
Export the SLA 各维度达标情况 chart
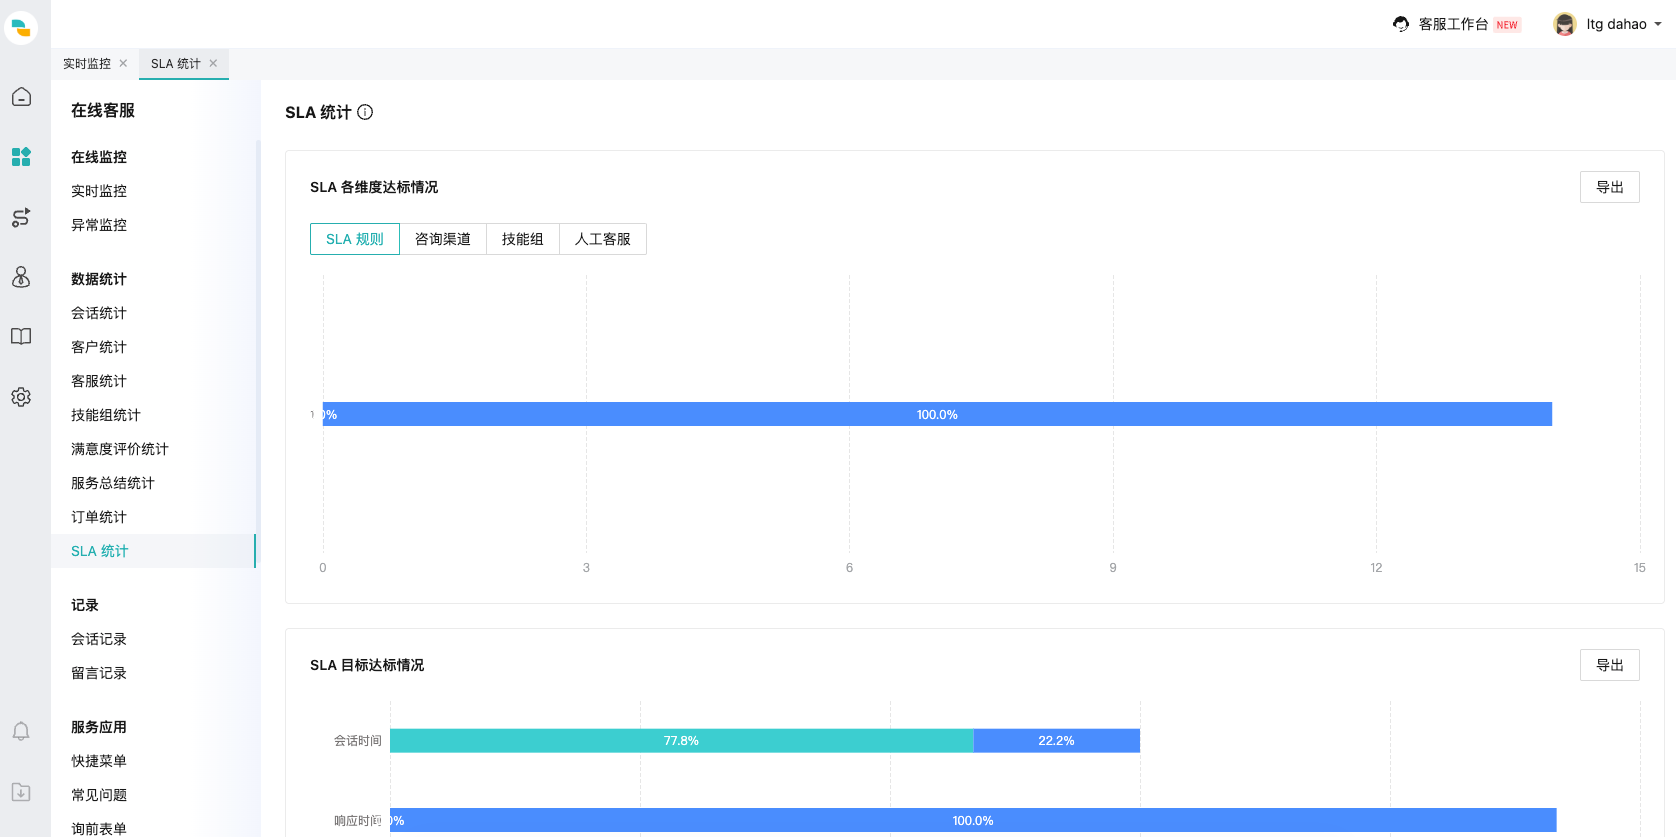[1609, 187]
